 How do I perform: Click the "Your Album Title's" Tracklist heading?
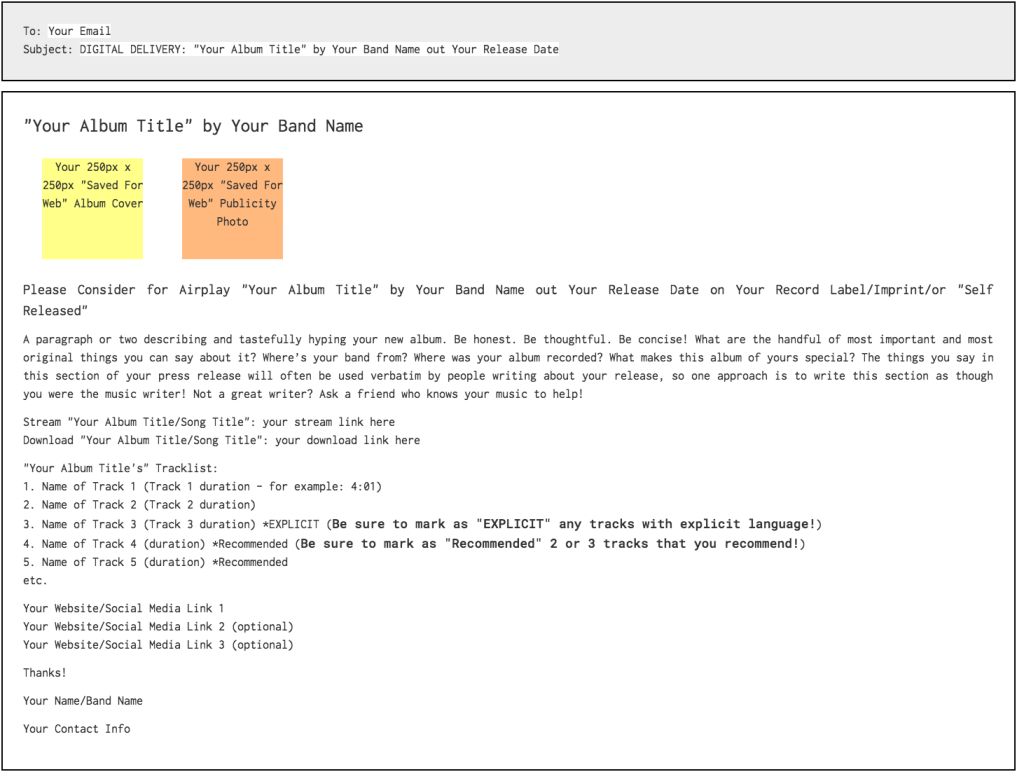120,468
